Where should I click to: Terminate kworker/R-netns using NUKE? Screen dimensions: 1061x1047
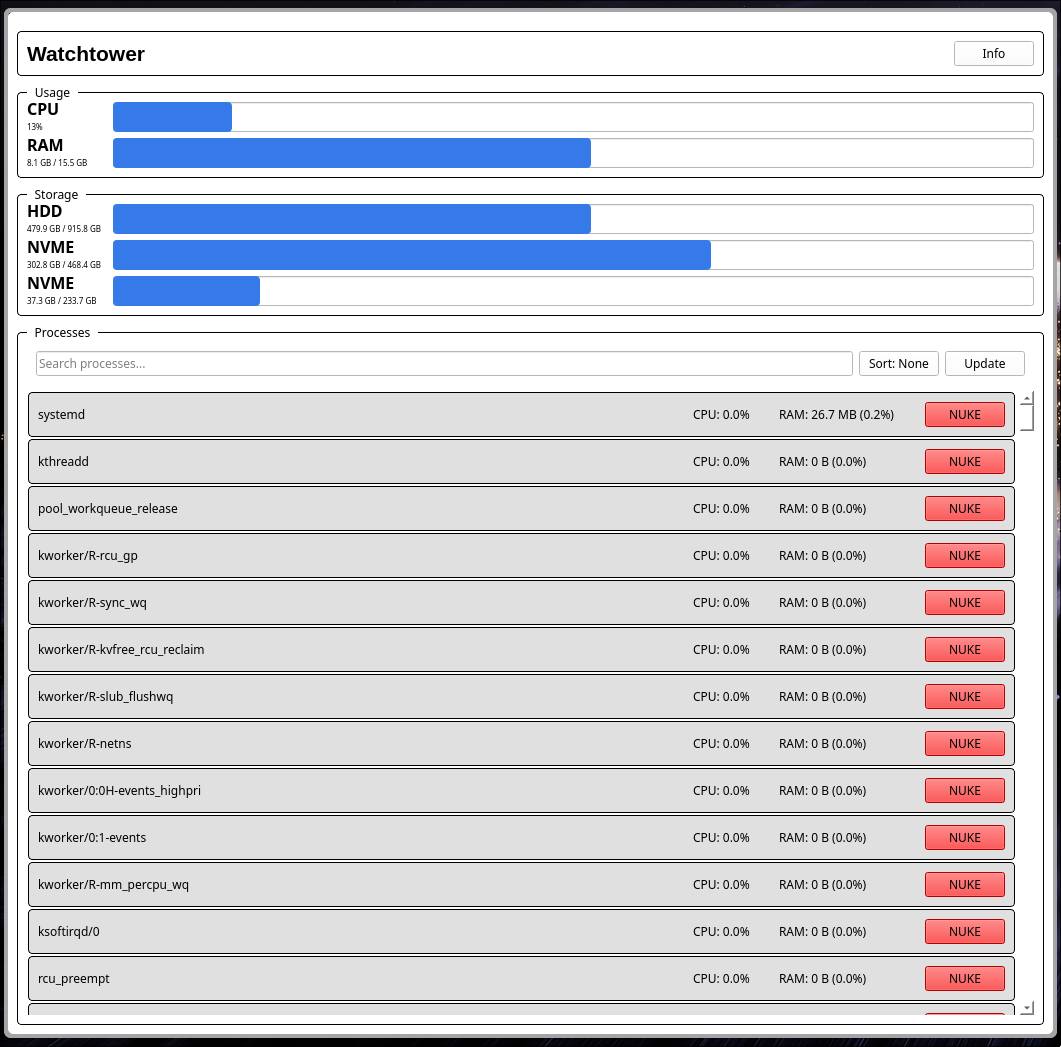tap(964, 743)
